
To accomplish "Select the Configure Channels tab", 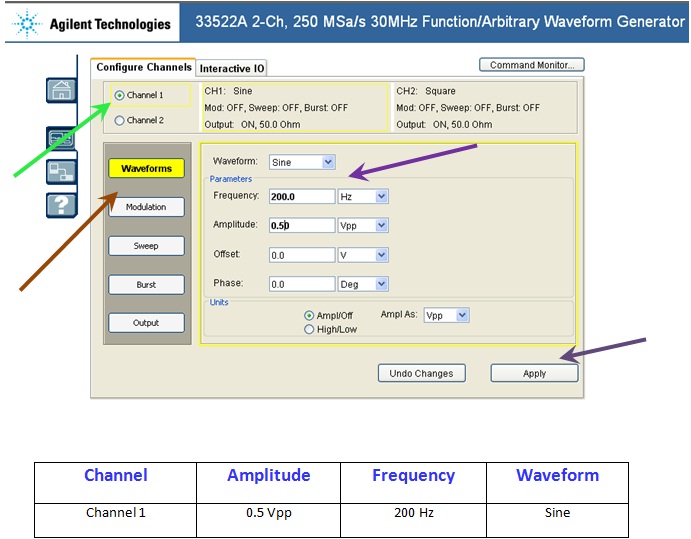I will coord(143,67).
